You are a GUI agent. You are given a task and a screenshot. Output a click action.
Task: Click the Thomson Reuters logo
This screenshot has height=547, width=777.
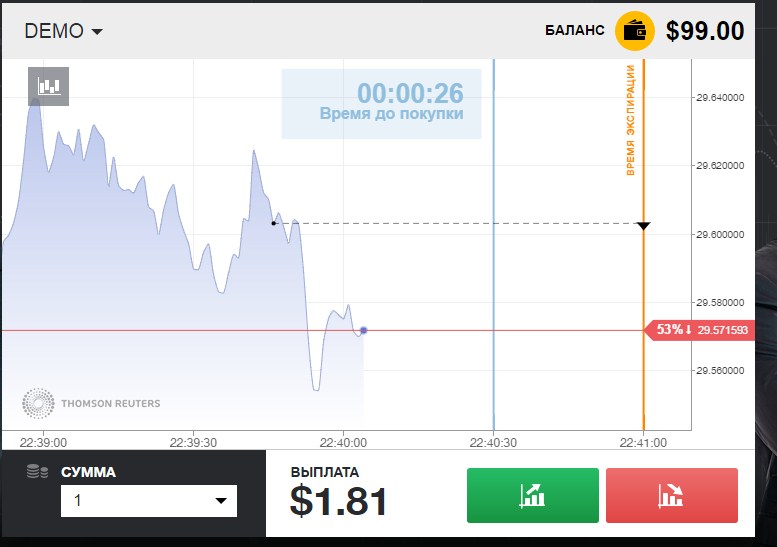pos(91,403)
